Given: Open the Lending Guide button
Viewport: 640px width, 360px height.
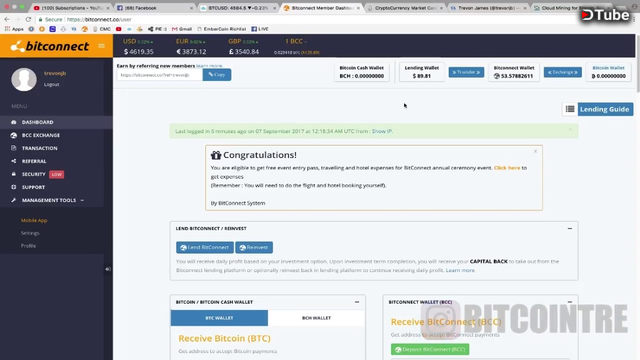Looking at the screenshot, I should 604,109.
